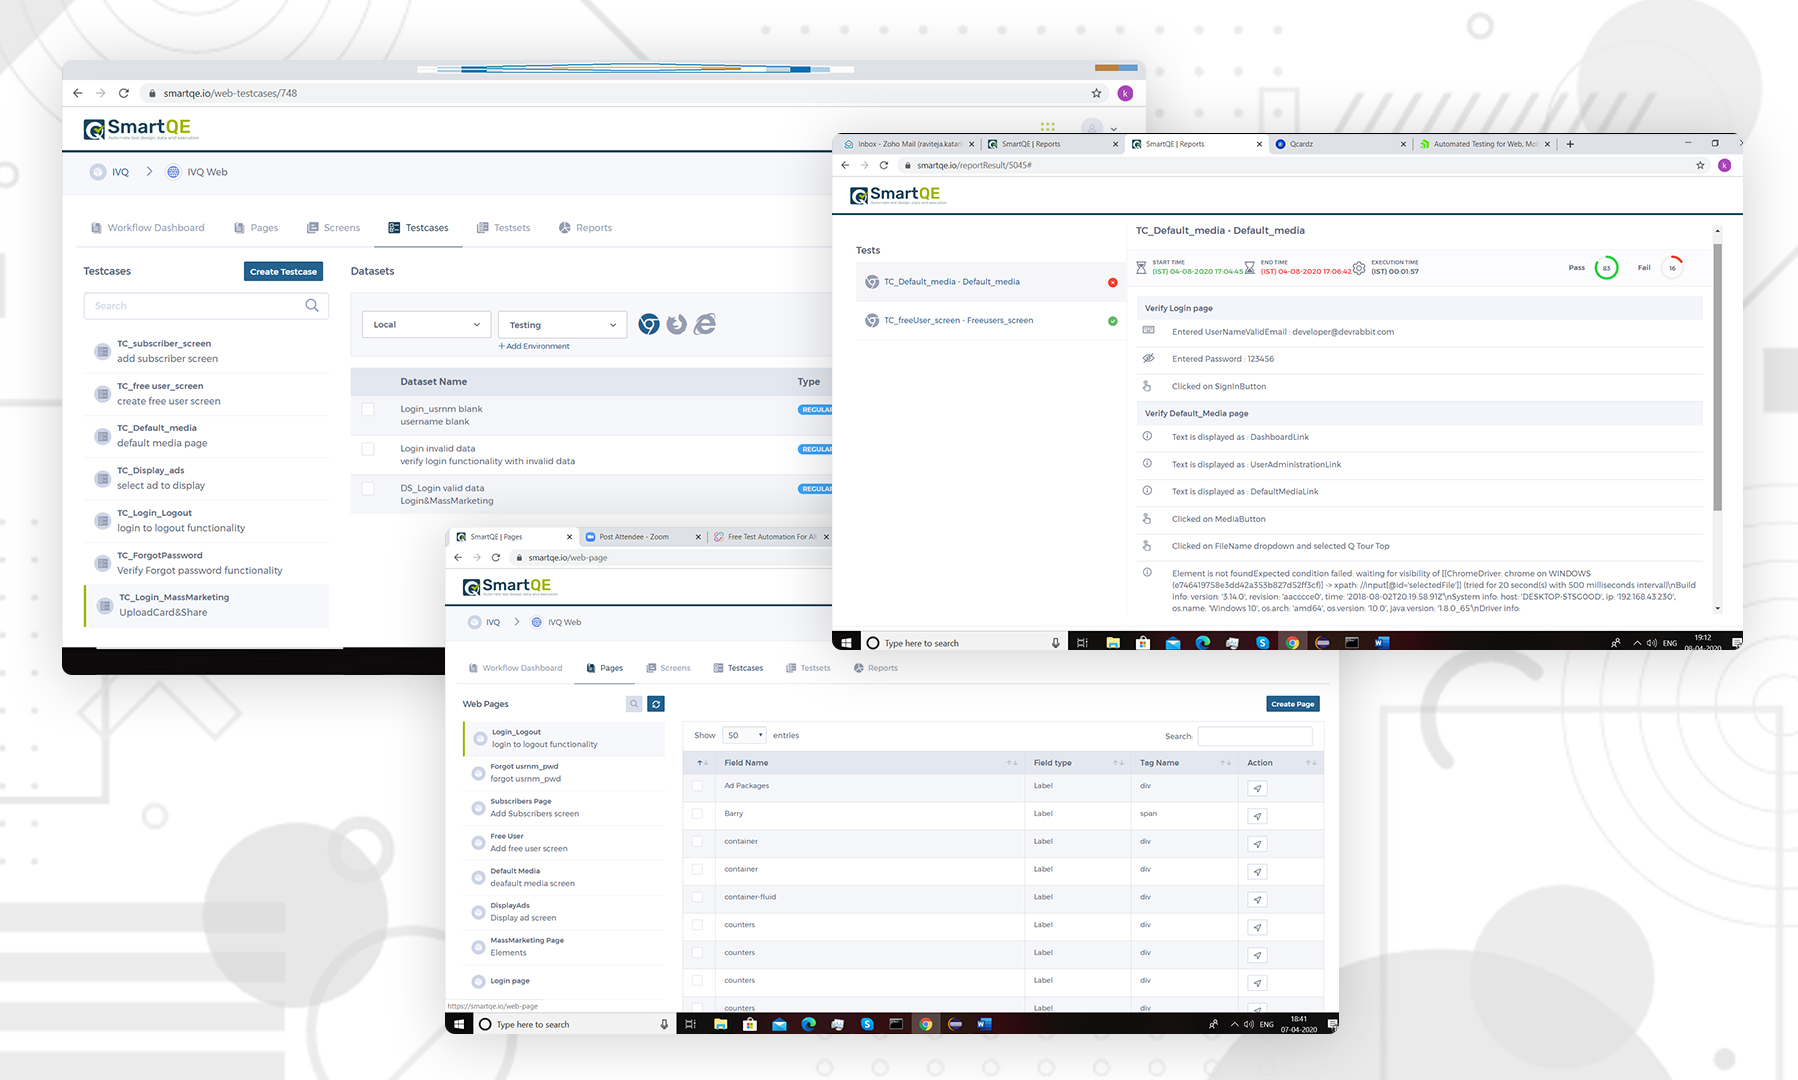Click the action arrow icon for container-fluid row
Viewport: 1798px width, 1080px height.
[x=1258, y=900]
